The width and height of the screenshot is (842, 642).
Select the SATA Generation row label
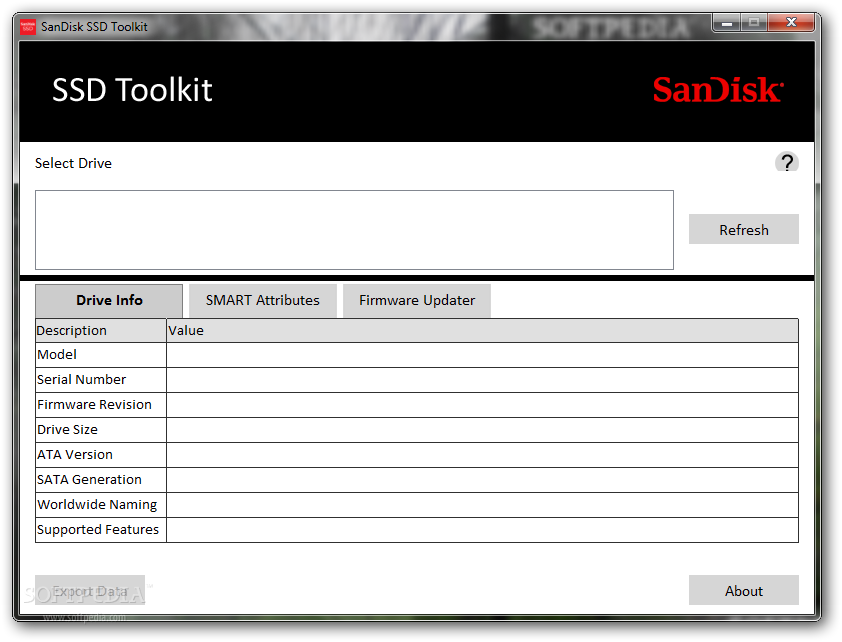(90, 480)
